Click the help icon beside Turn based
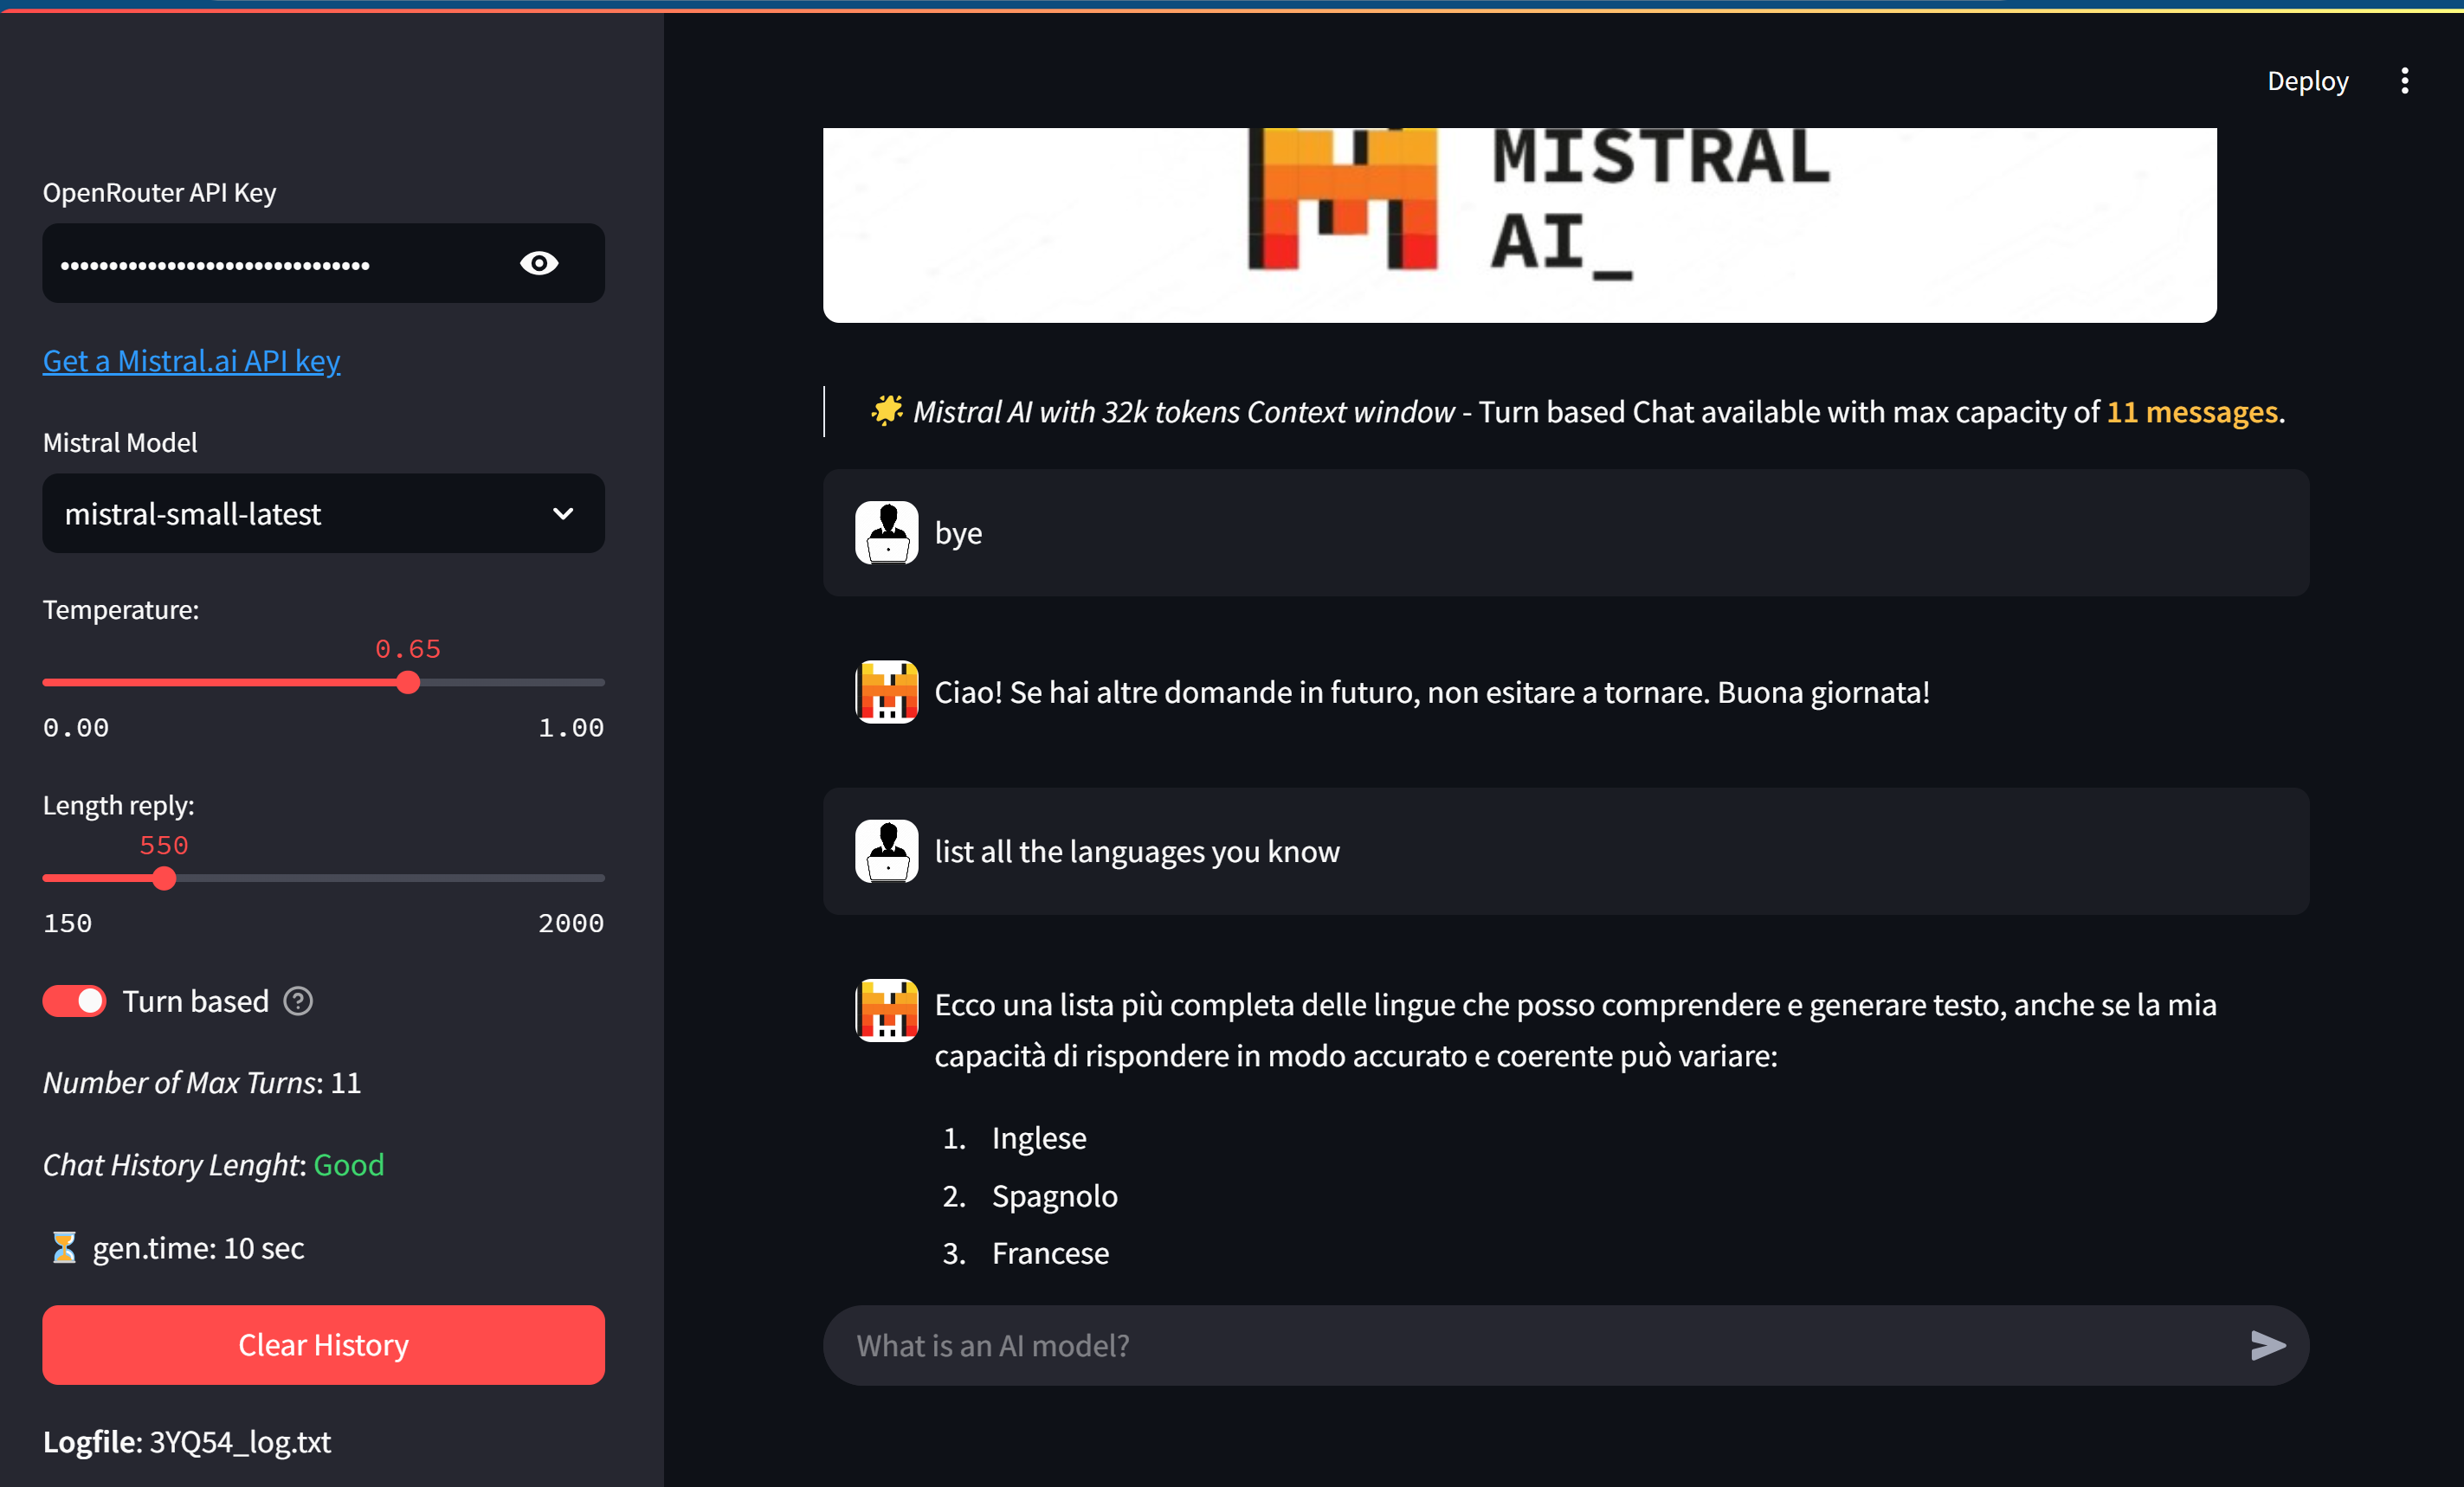Screen dimensions: 2464x1487 [297, 1000]
